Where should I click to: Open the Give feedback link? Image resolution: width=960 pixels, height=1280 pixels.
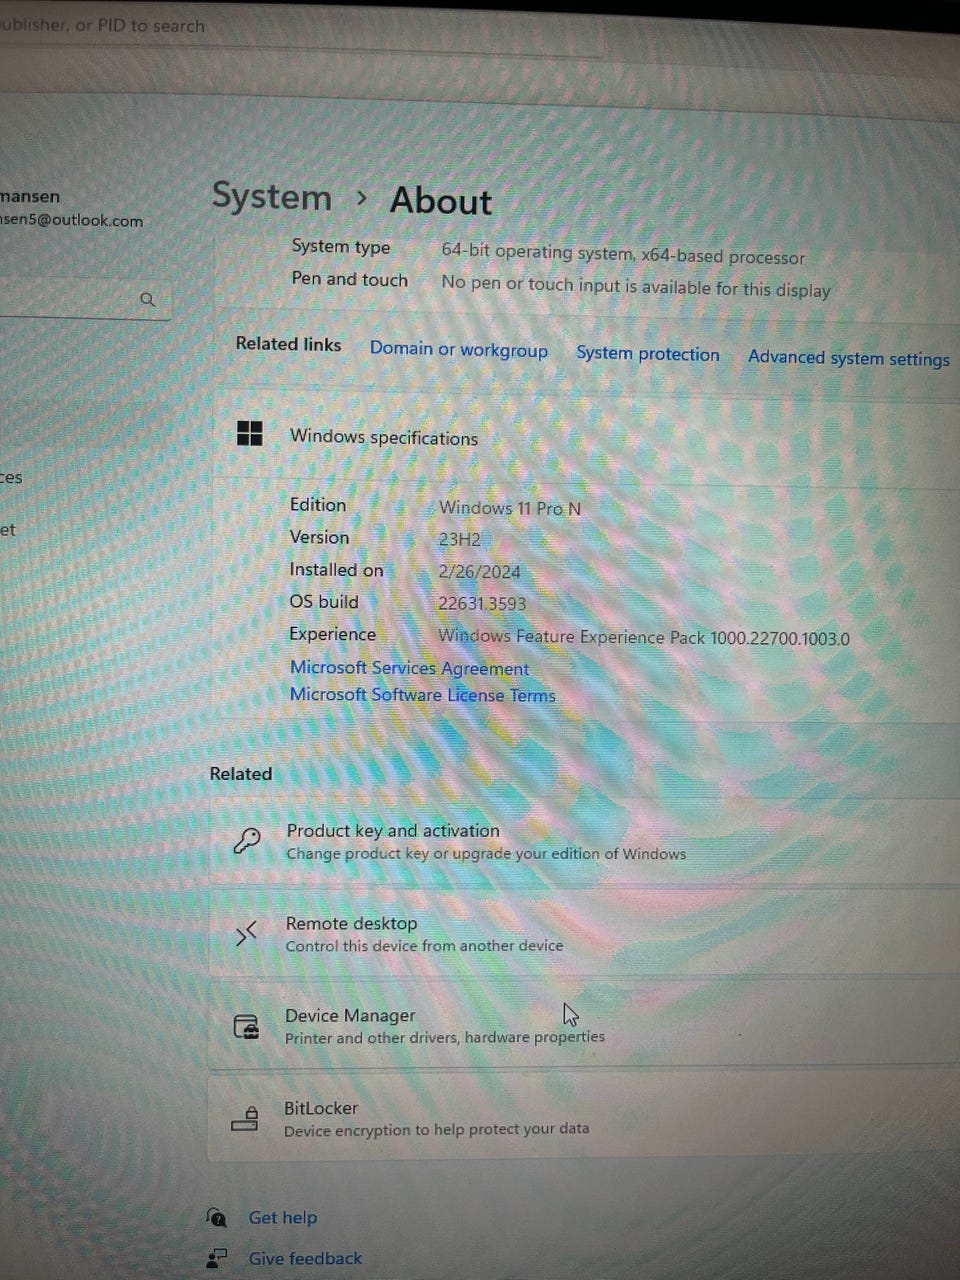[305, 1258]
